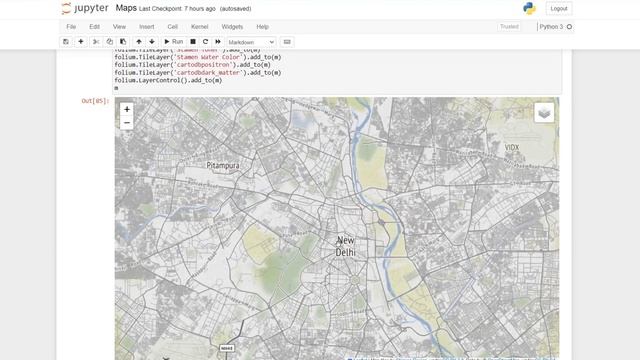Open the File menu
Screen dimensions: 640x360
coord(71,27)
